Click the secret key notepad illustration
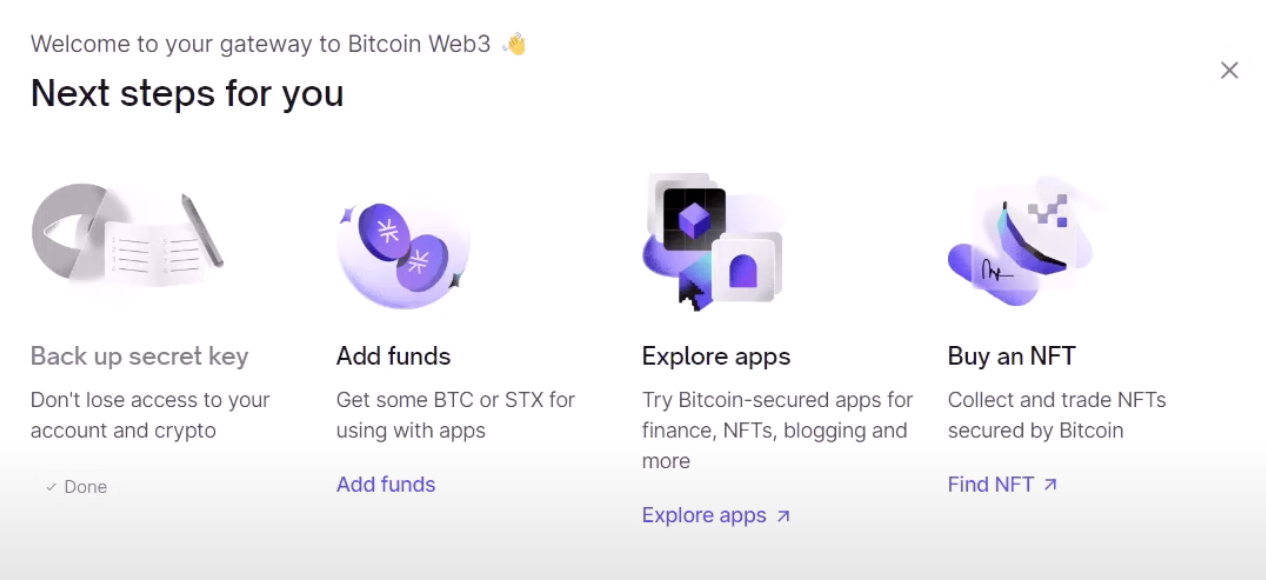1266x580 pixels. 128,240
